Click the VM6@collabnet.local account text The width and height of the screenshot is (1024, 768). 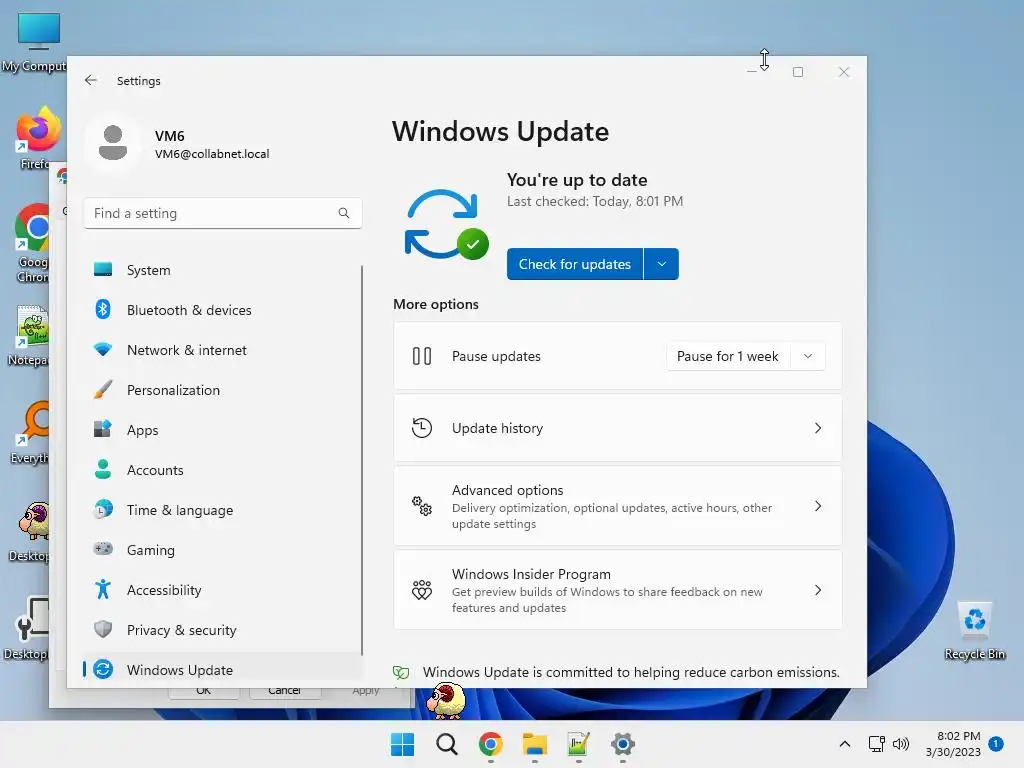(212, 153)
